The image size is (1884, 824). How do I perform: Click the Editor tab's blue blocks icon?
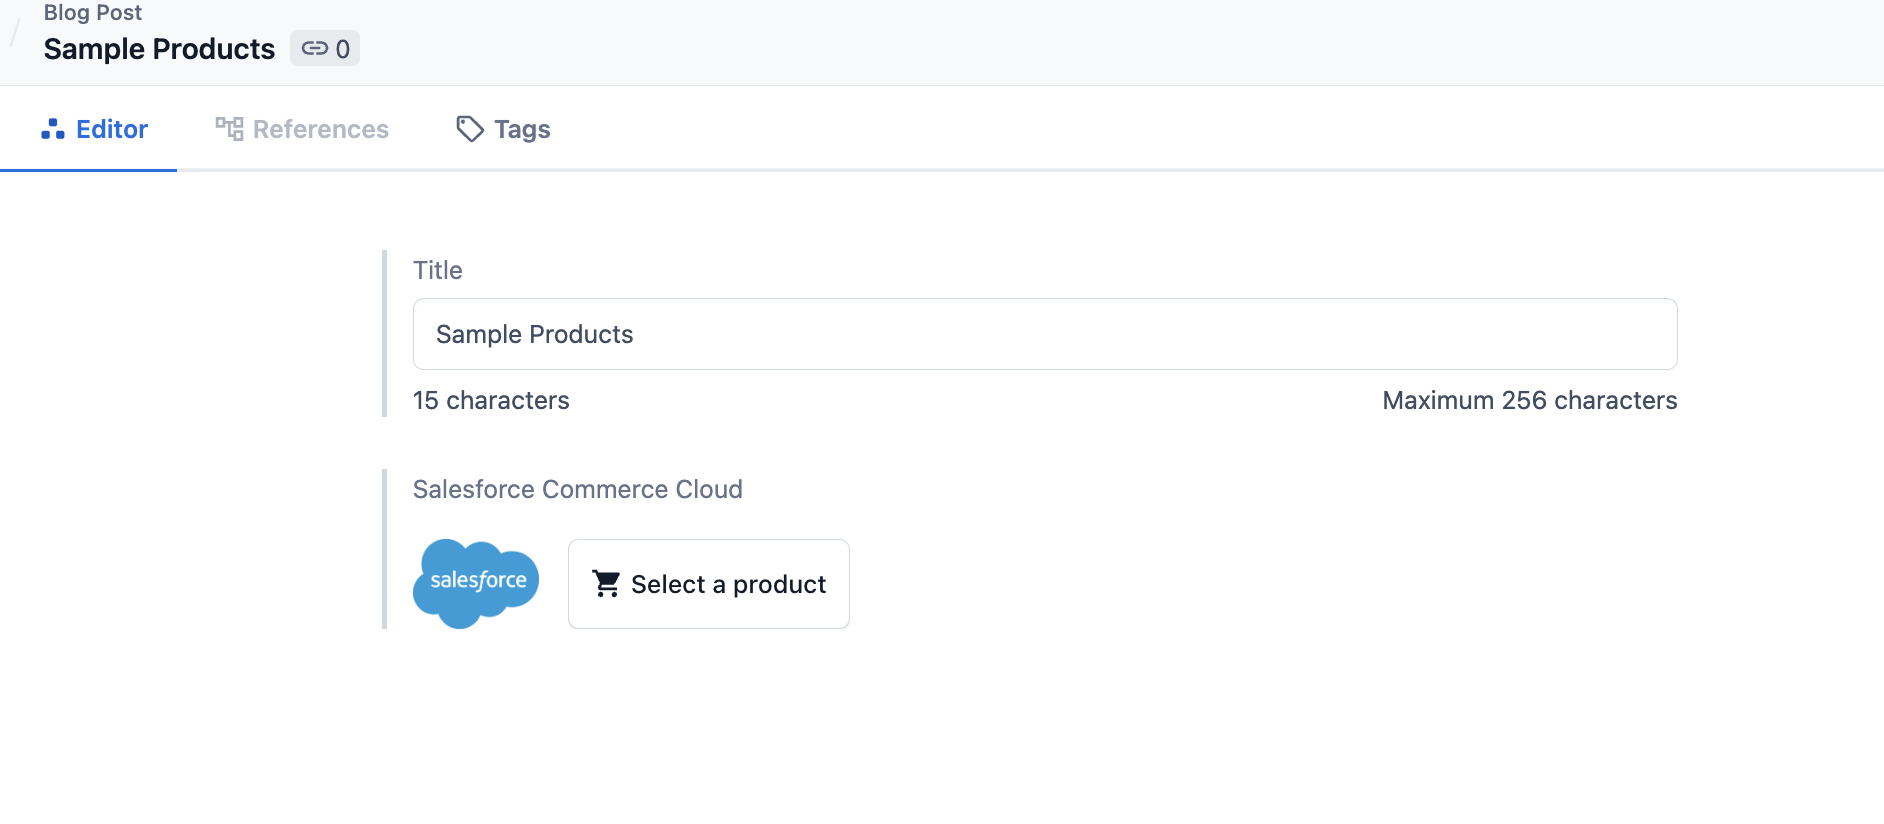point(53,129)
